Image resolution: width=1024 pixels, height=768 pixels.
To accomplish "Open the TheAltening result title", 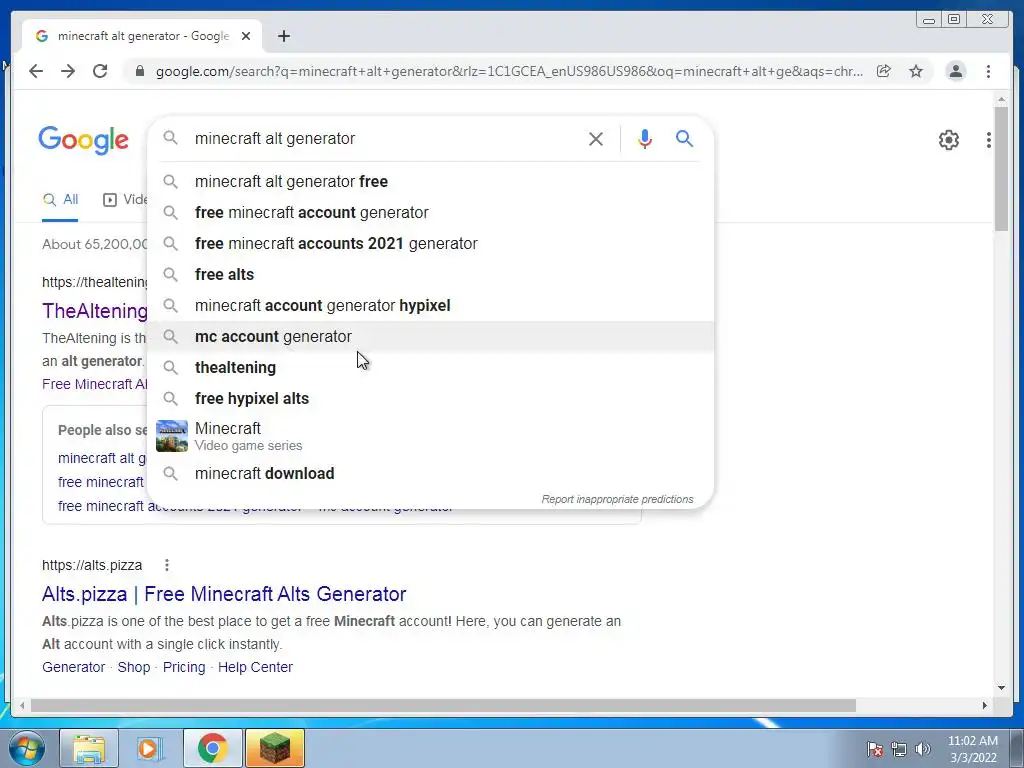I will [95, 311].
